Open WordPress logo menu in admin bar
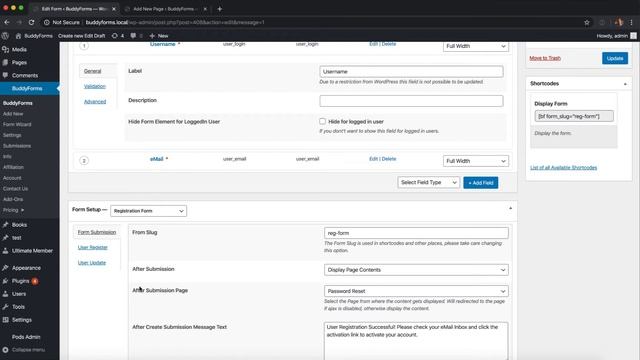This screenshot has height=360, width=640. pyautogui.click(x=5, y=36)
